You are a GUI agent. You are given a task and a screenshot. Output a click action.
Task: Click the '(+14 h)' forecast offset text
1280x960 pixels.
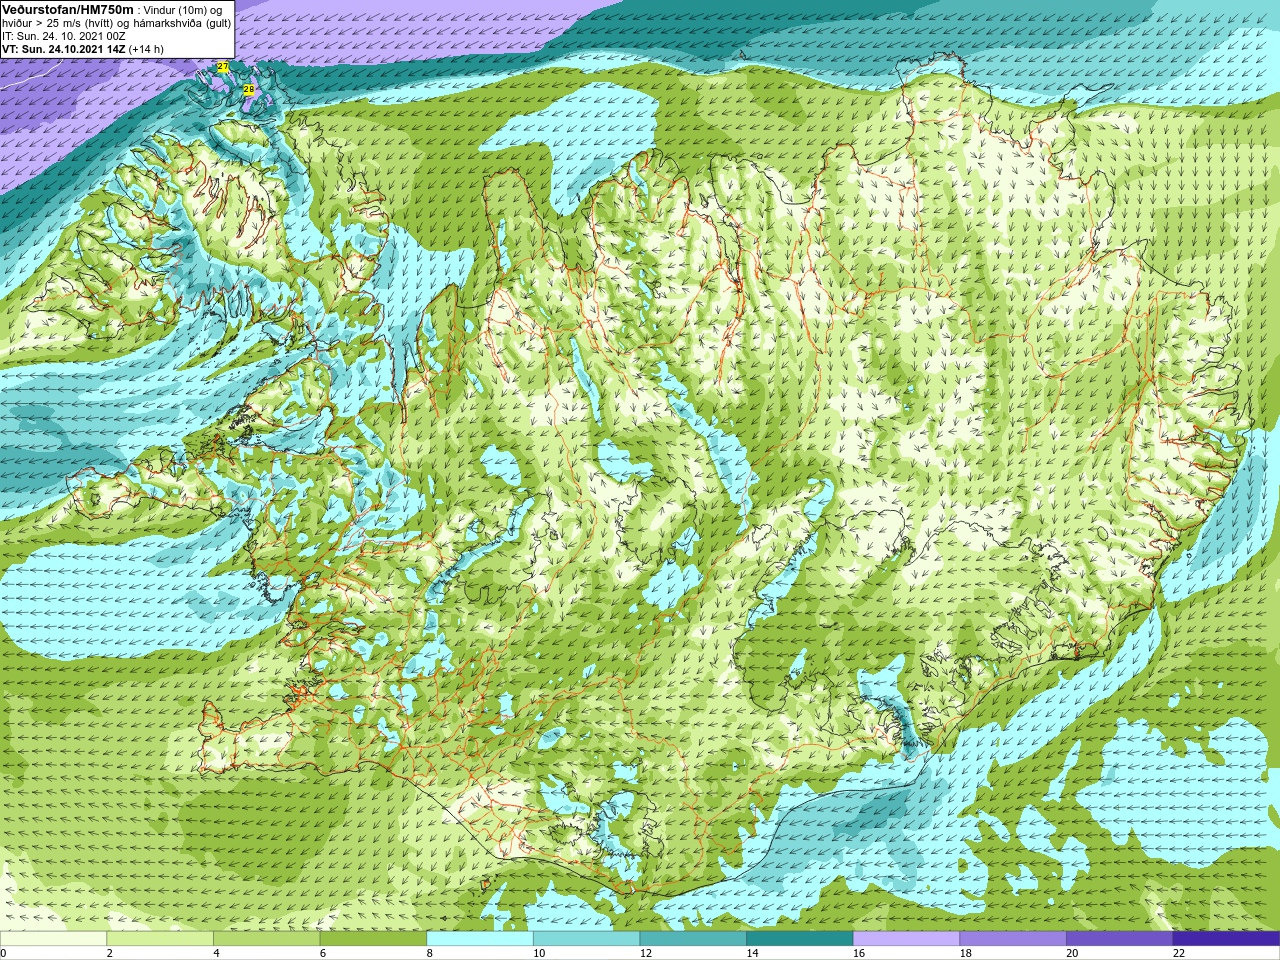point(146,49)
